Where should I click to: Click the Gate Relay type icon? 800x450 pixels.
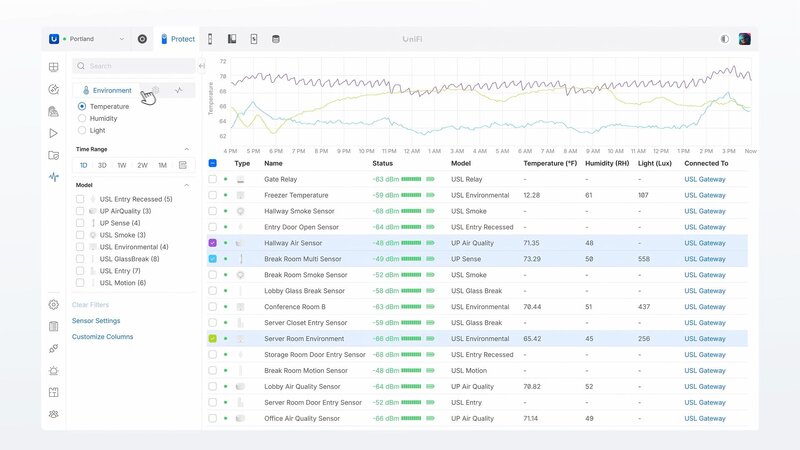tap(240, 179)
